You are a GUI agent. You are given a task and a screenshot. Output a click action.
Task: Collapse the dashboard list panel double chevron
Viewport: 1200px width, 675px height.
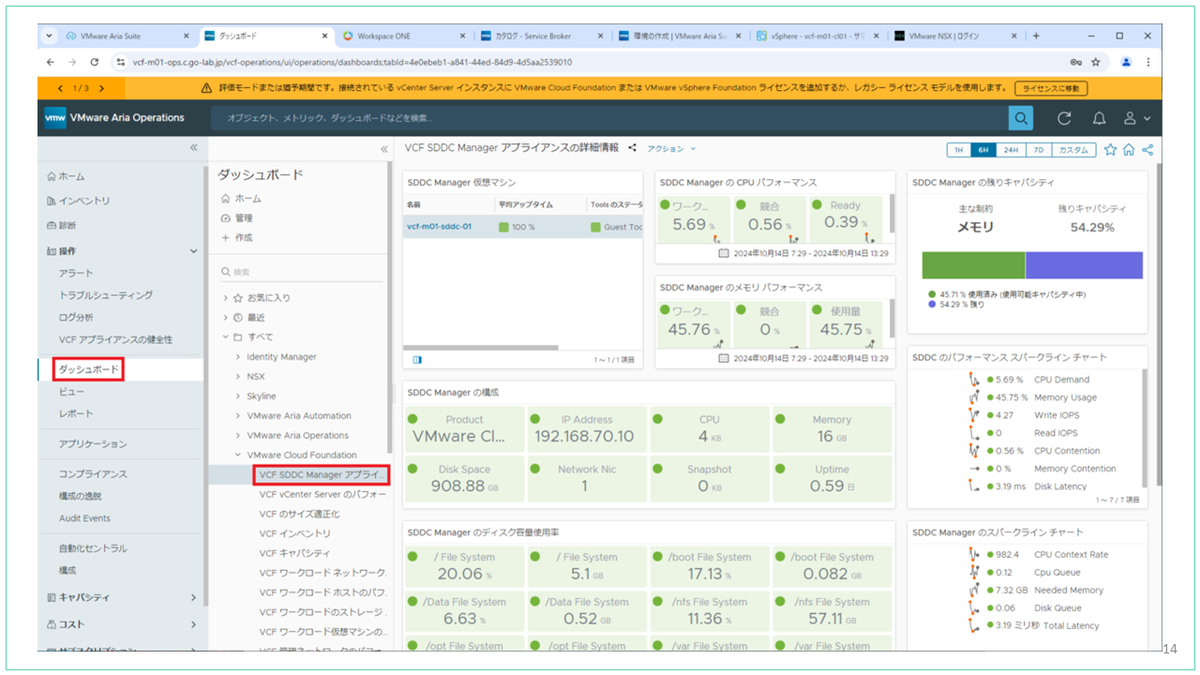pos(384,148)
